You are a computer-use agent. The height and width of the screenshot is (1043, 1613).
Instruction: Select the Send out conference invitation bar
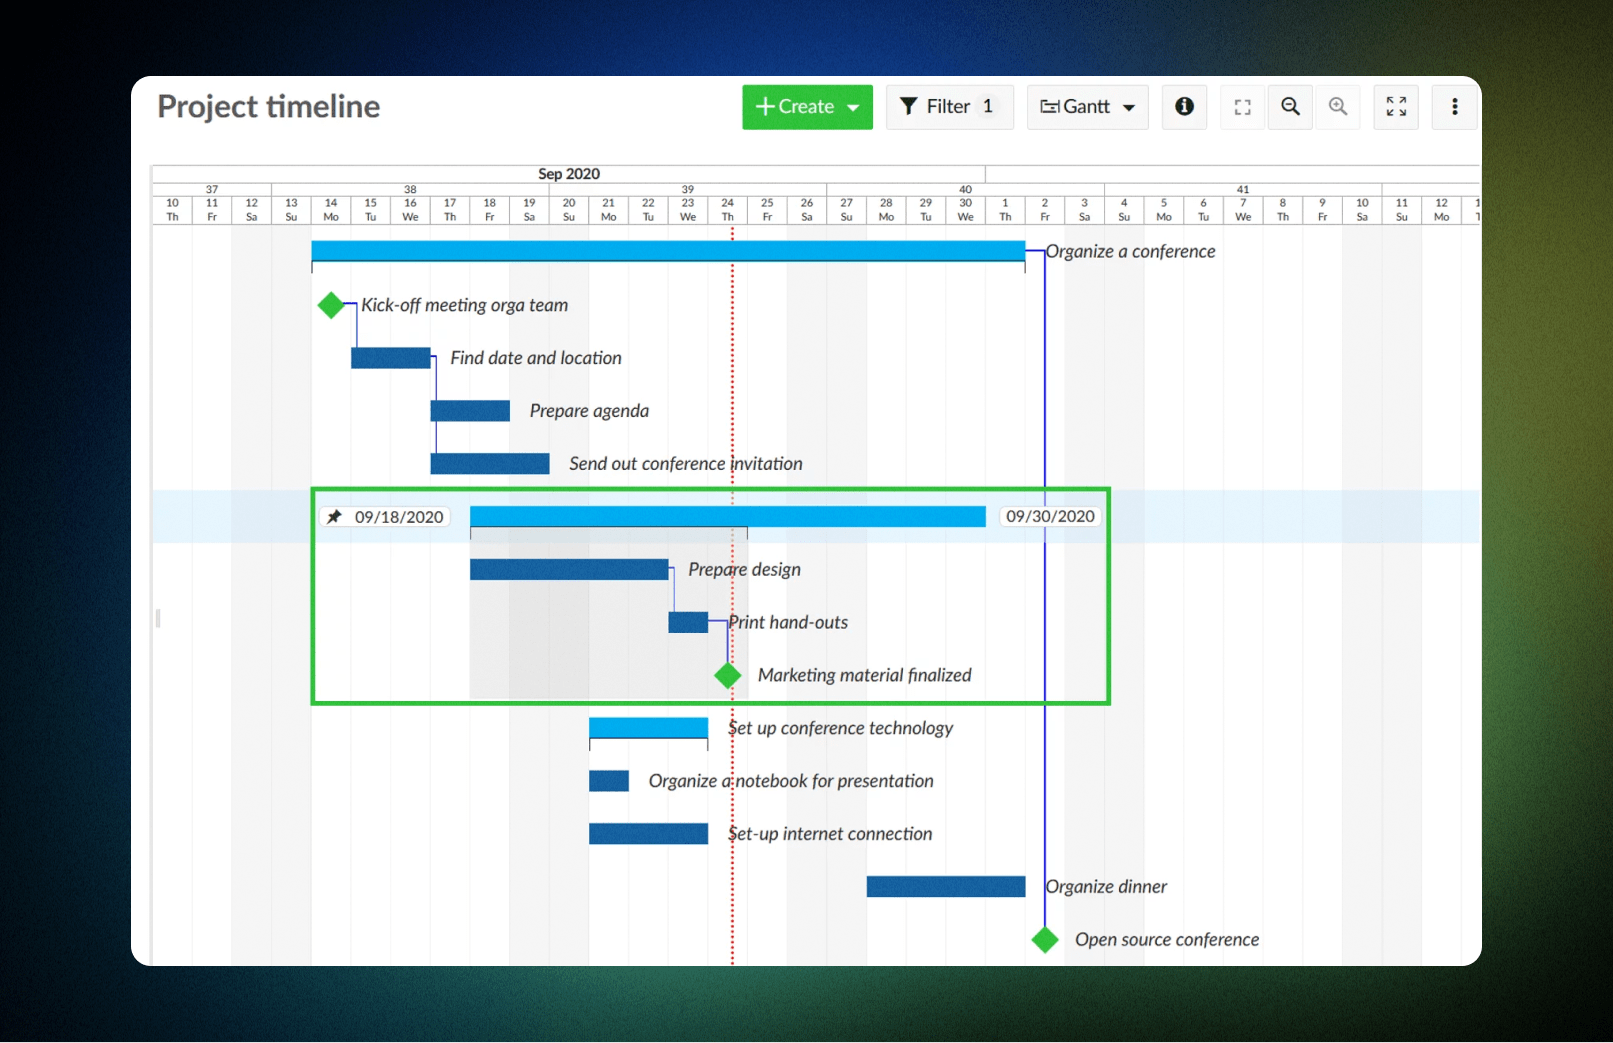point(490,464)
